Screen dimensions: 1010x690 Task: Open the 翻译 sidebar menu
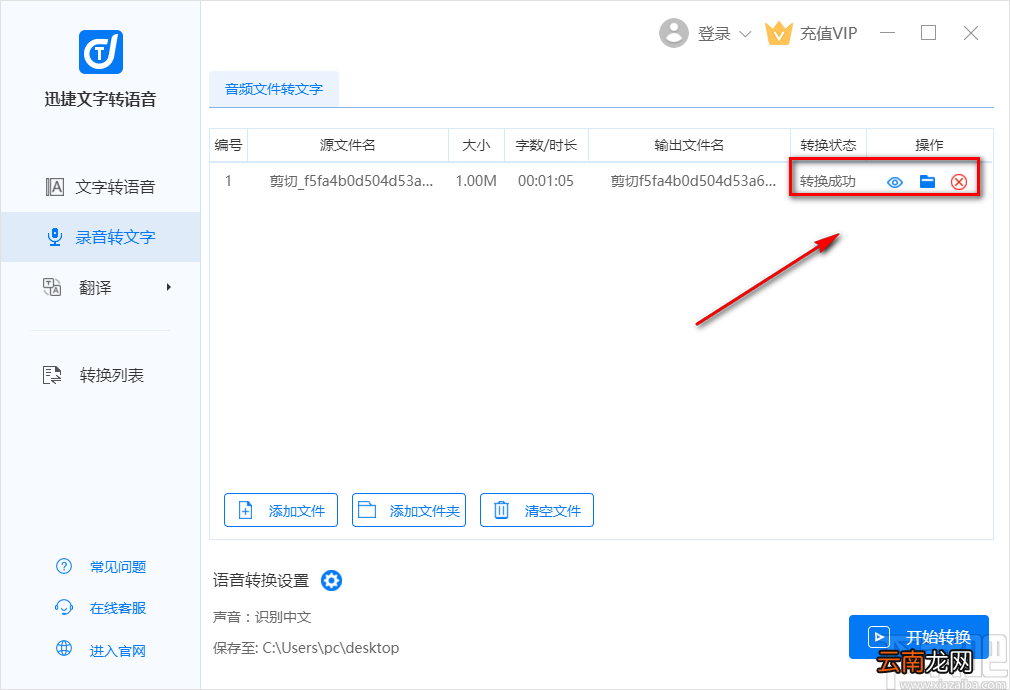pos(100,287)
